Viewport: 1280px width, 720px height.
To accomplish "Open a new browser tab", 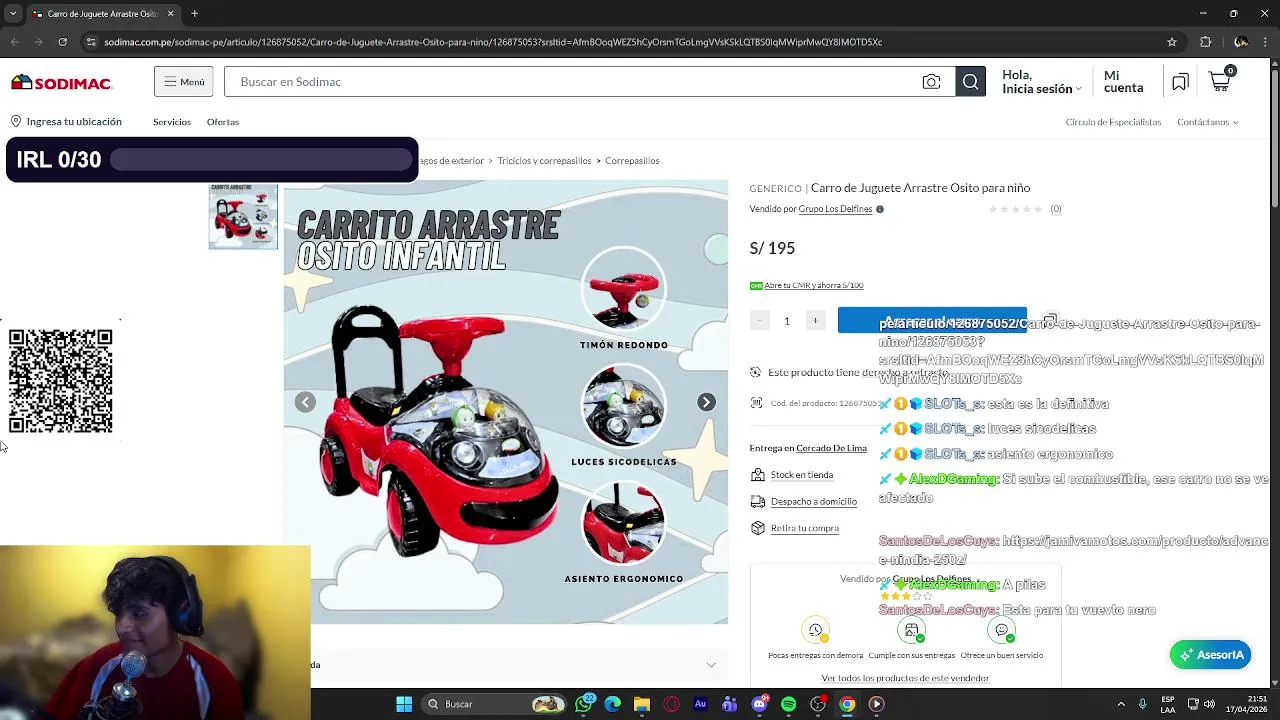I will (194, 14).
